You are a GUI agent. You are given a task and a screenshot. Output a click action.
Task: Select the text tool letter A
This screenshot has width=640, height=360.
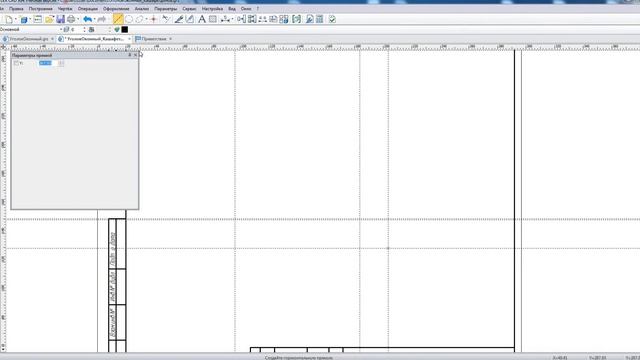coord(202,19)
